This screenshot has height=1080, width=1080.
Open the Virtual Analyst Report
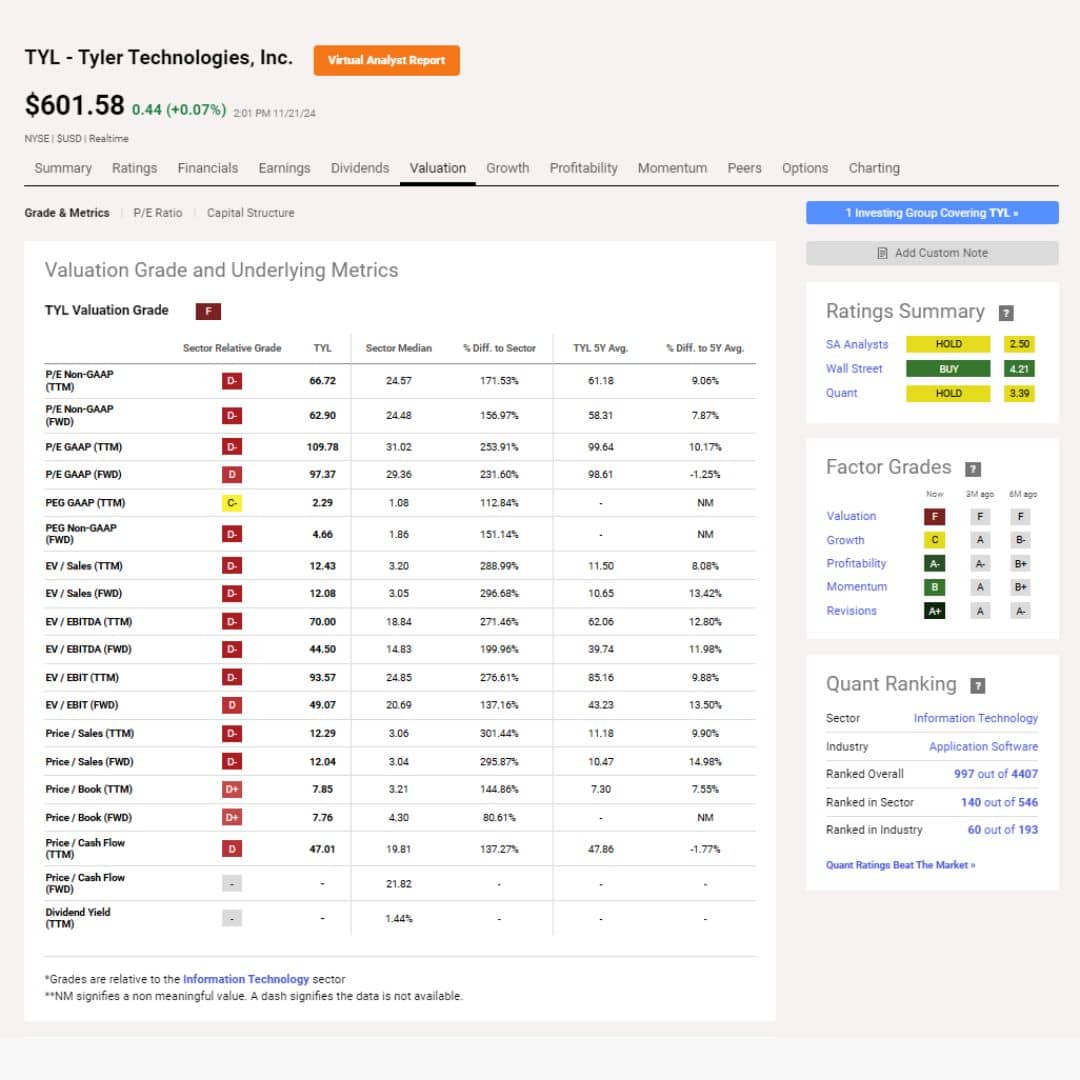coord(386,61)
